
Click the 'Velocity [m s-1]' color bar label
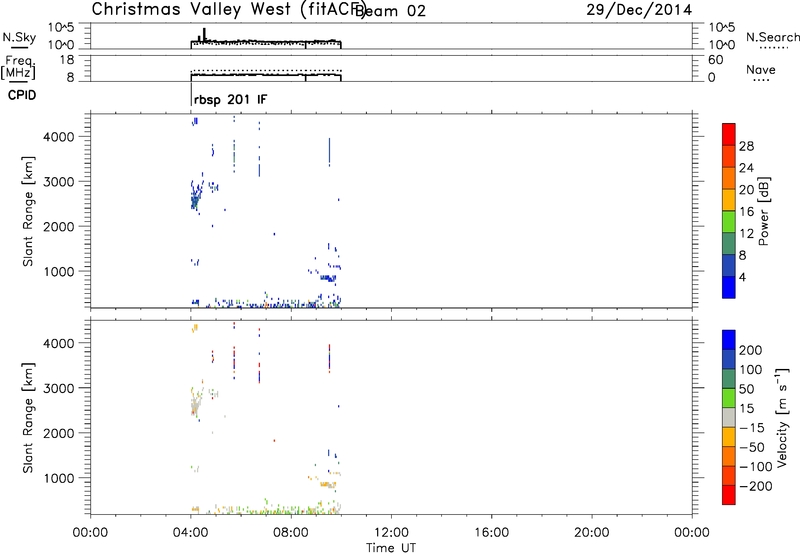pos(782,417)
